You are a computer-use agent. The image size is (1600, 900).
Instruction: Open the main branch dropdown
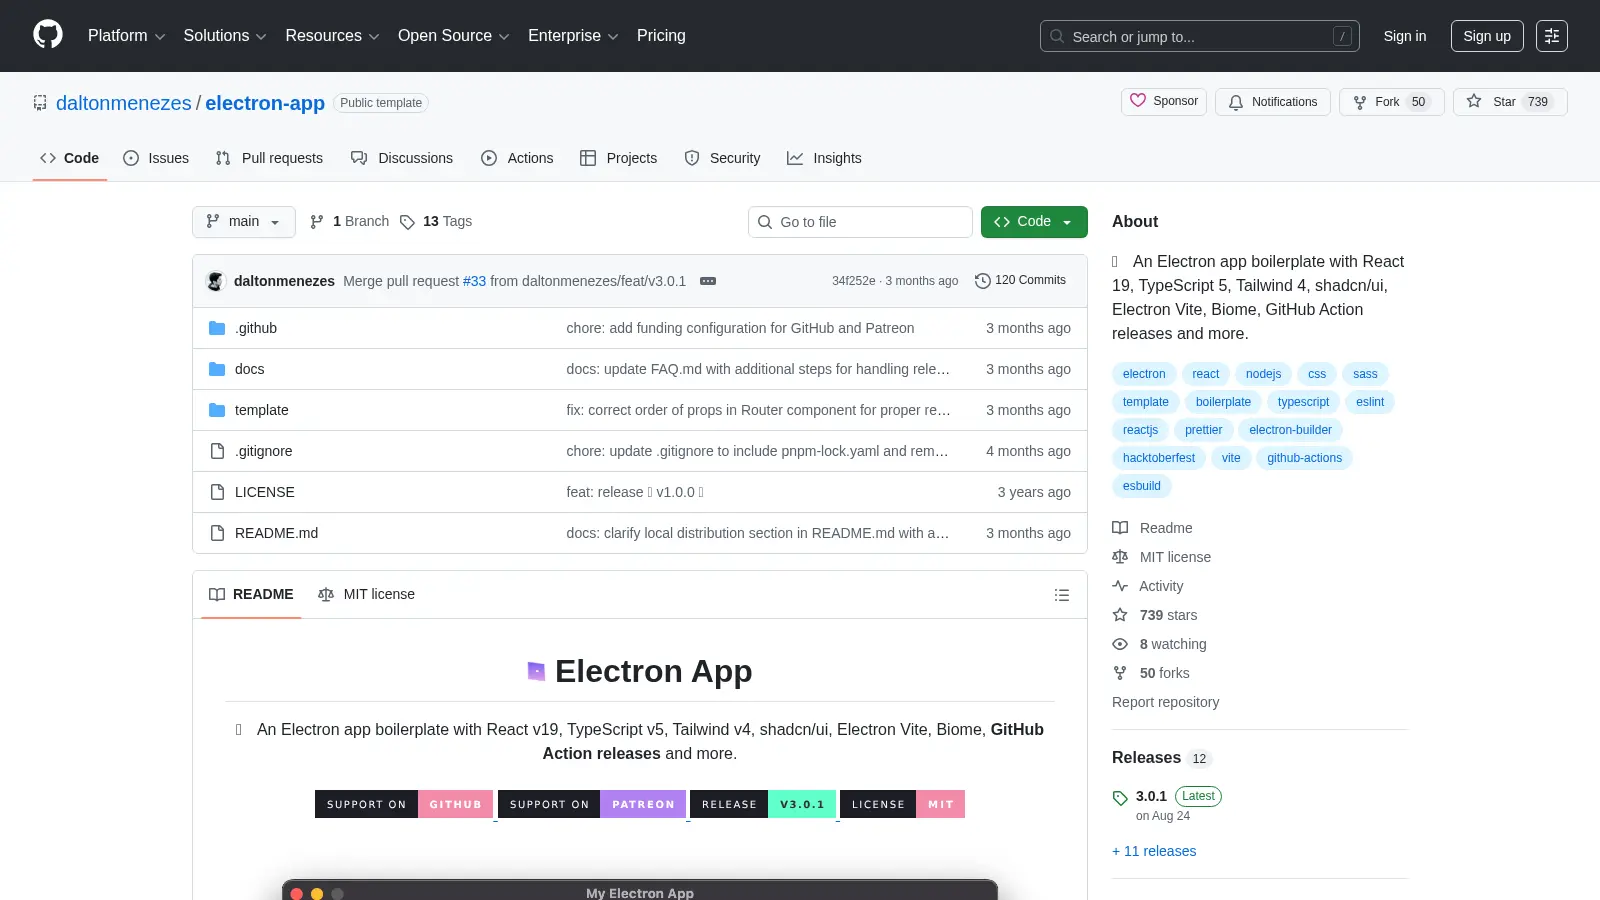(x=244, y=222)
